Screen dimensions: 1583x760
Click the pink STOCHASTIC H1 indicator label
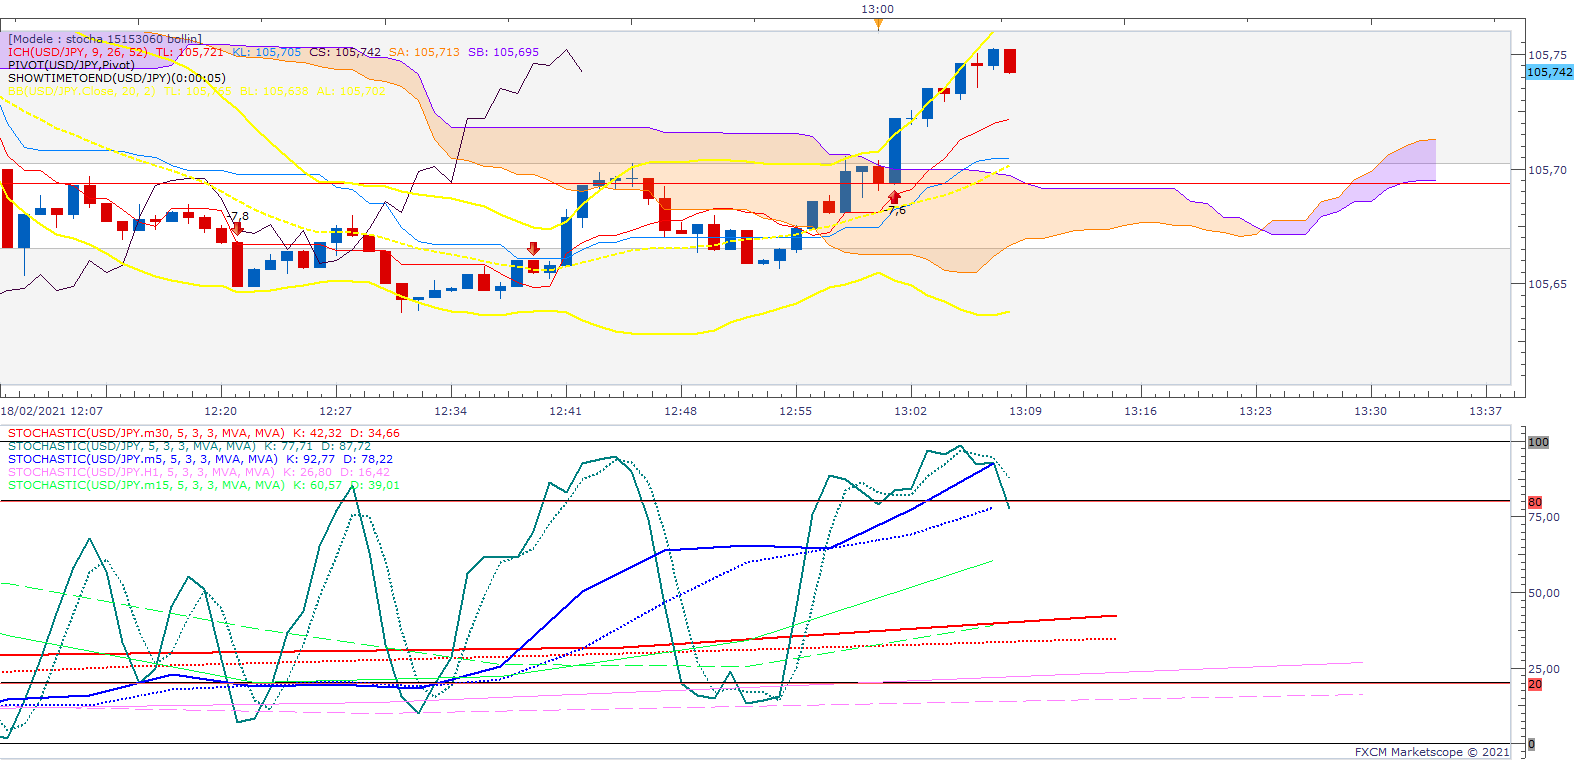pyautogui.click(x=141, y=472)
